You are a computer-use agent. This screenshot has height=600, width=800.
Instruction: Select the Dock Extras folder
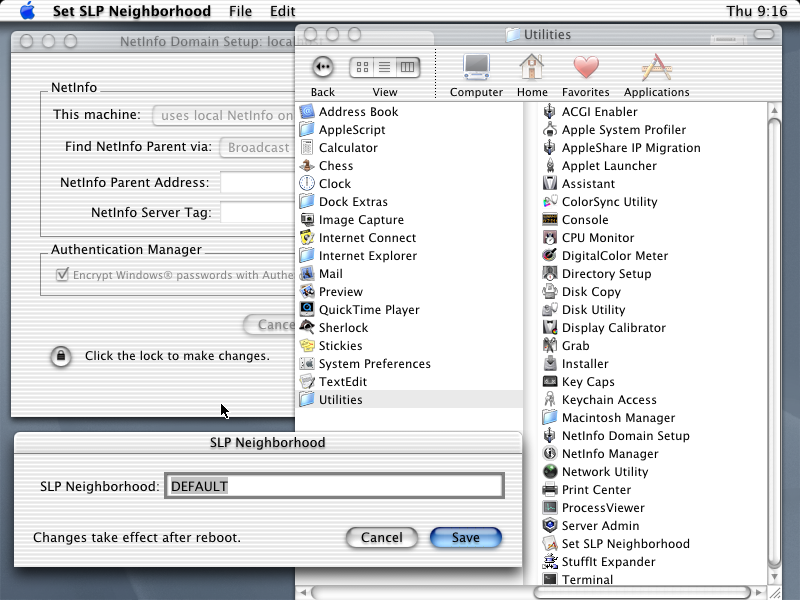pyautogui.click(x=353, y=201)
